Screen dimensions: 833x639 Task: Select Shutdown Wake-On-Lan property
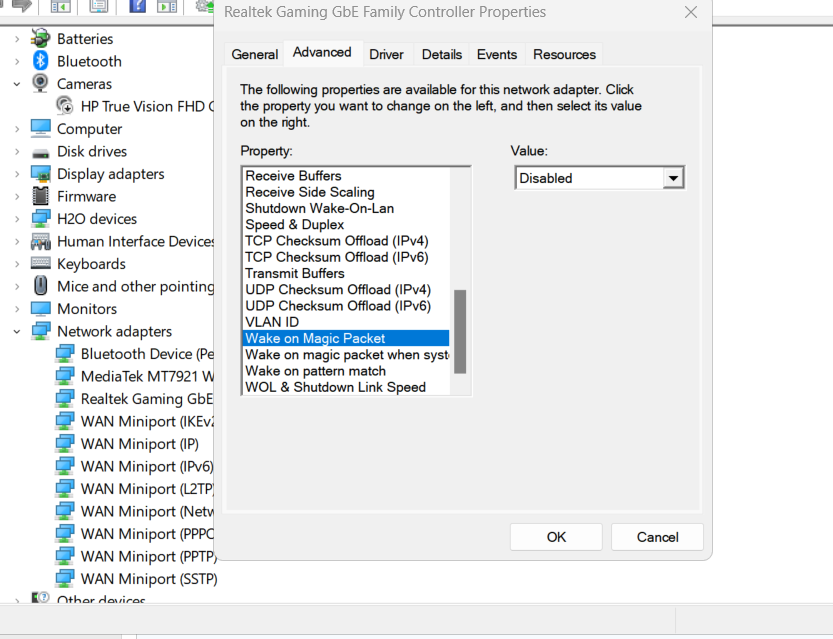click(346, 208)
